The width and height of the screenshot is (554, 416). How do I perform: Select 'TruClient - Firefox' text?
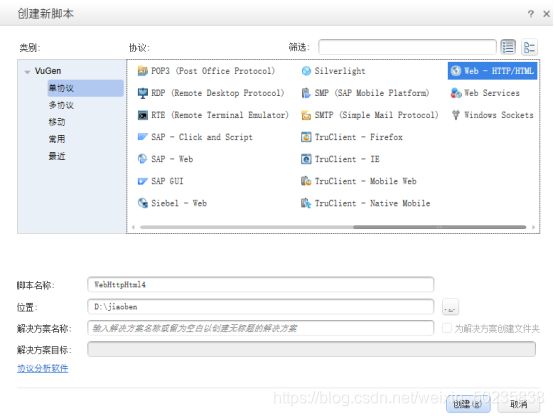coord(359,137)
